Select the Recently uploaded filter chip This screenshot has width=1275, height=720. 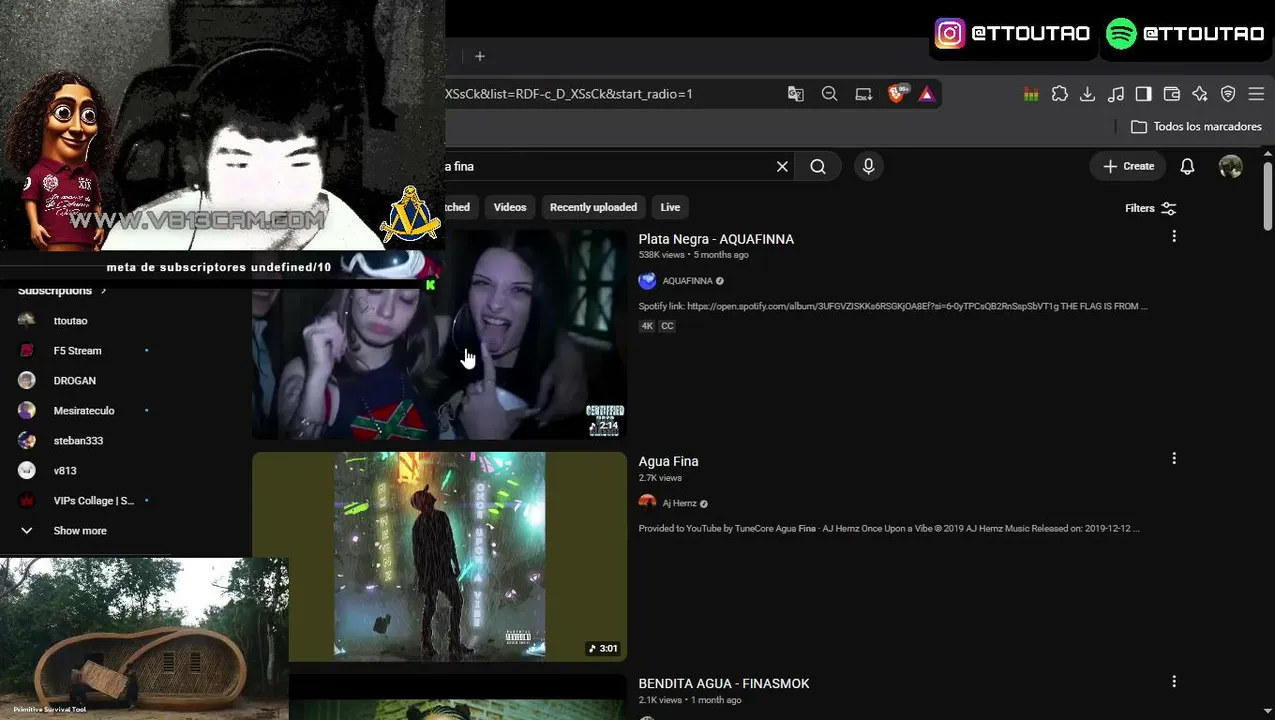[593, 207]
